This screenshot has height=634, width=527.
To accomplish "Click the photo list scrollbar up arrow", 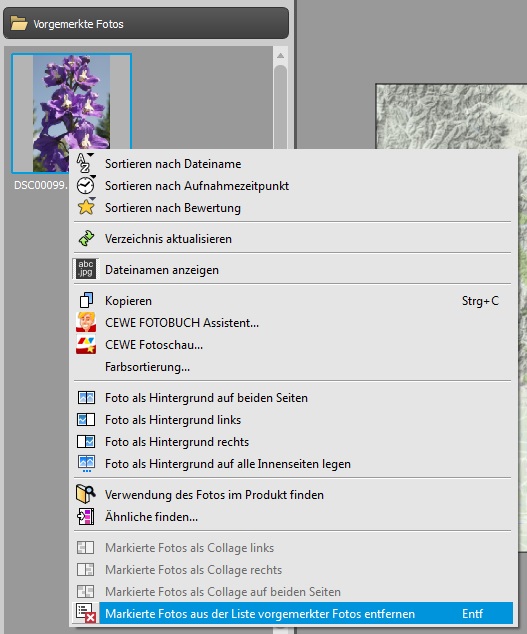I will pos(280,56).
